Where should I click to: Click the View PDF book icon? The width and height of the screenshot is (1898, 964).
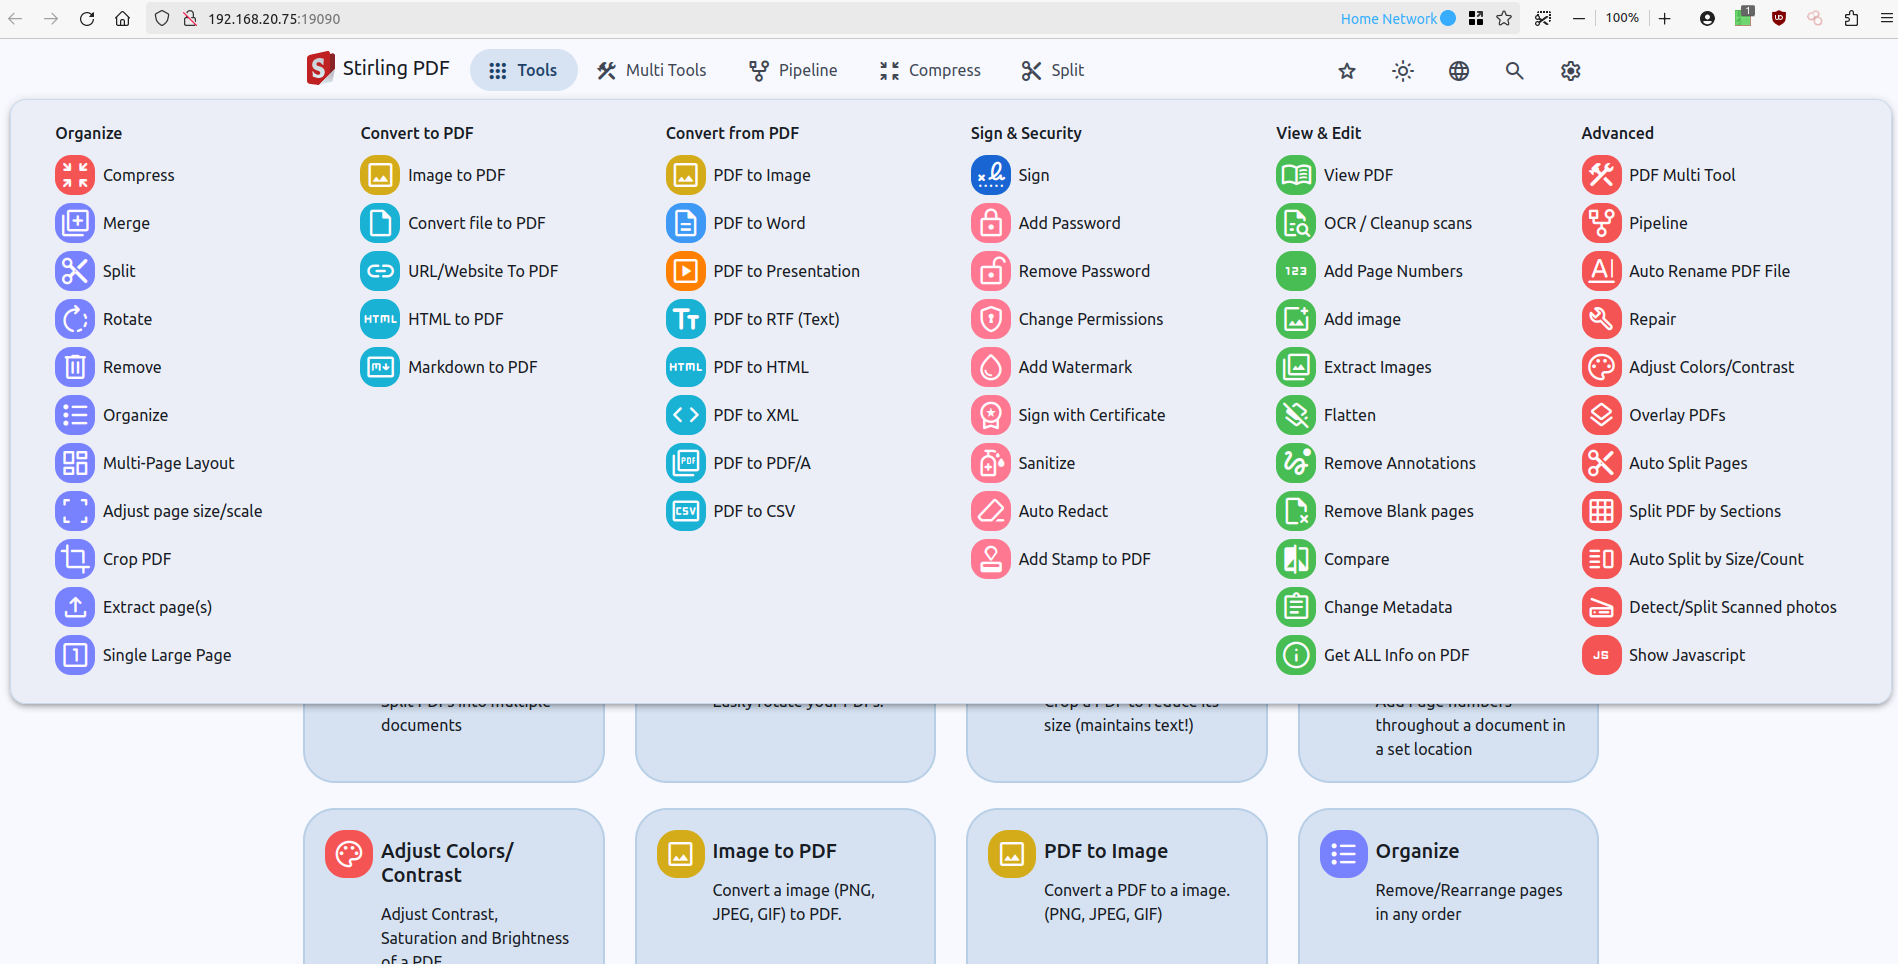tap(1296, 175)
